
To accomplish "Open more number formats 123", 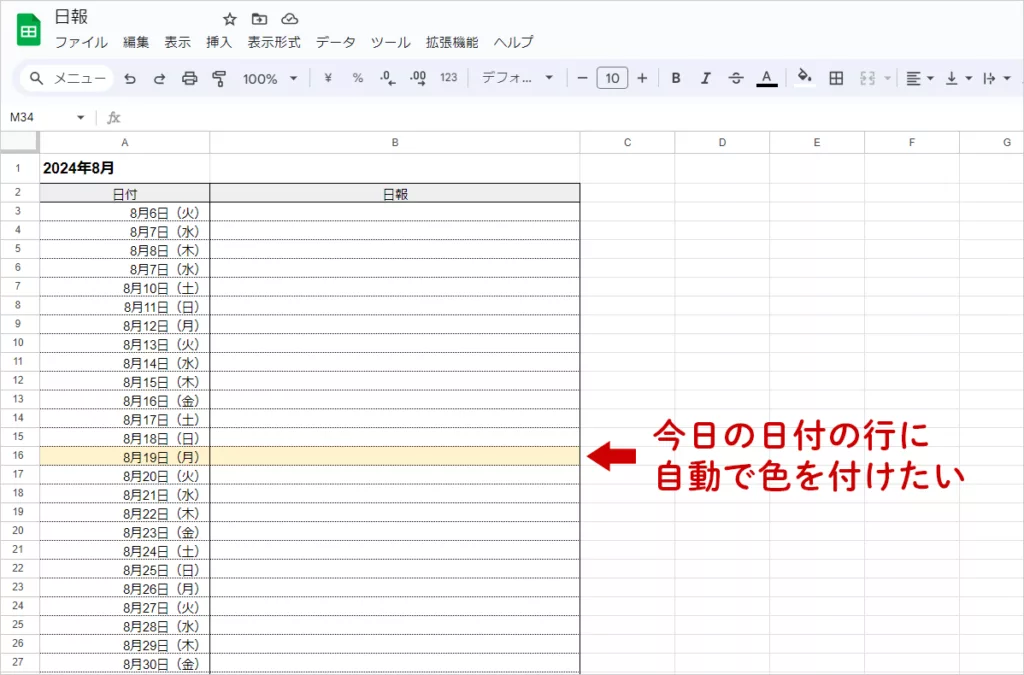I will 449,78.
